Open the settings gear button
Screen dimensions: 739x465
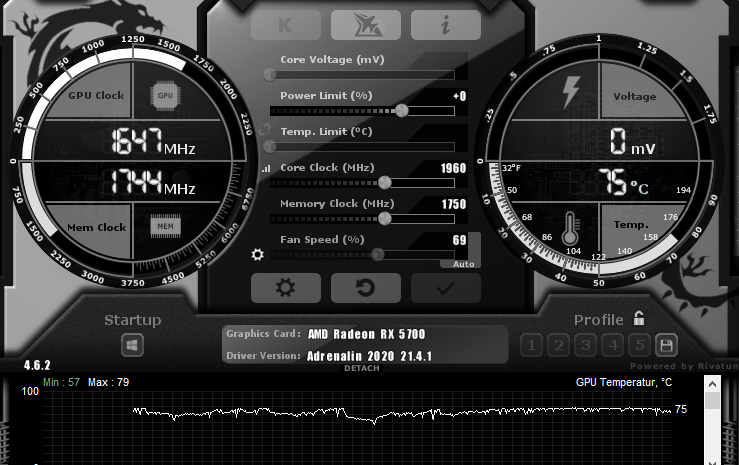[286, 287]
